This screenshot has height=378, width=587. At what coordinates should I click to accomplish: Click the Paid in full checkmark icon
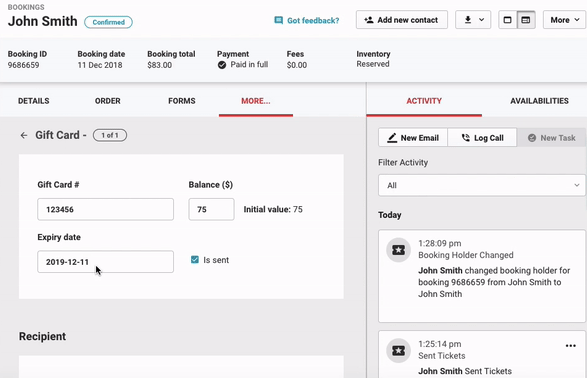[x=222, y=65]
